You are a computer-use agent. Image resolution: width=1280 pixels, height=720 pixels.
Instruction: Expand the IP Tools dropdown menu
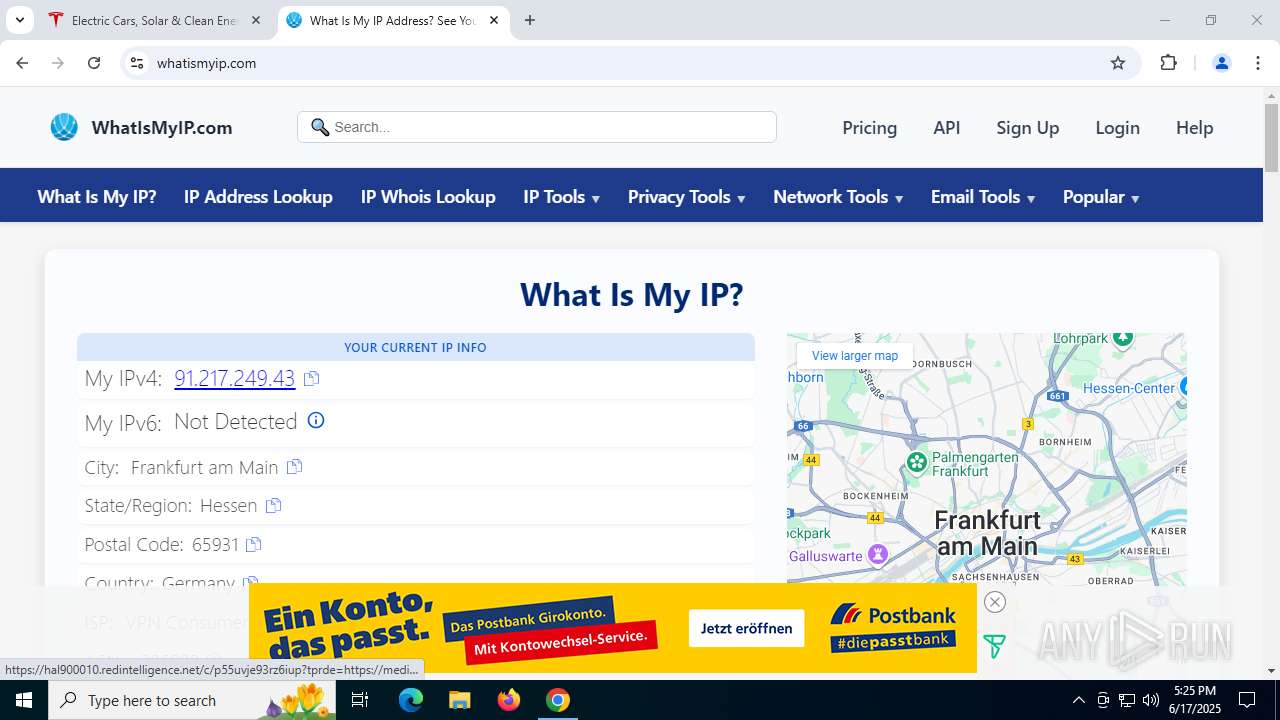(x=562, y=197)
